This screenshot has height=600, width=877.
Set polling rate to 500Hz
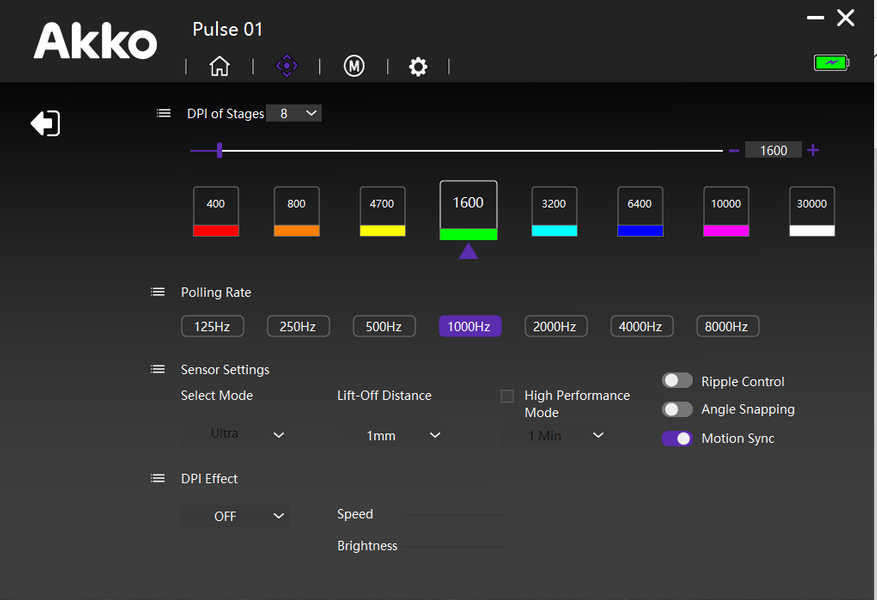[383, 326]
